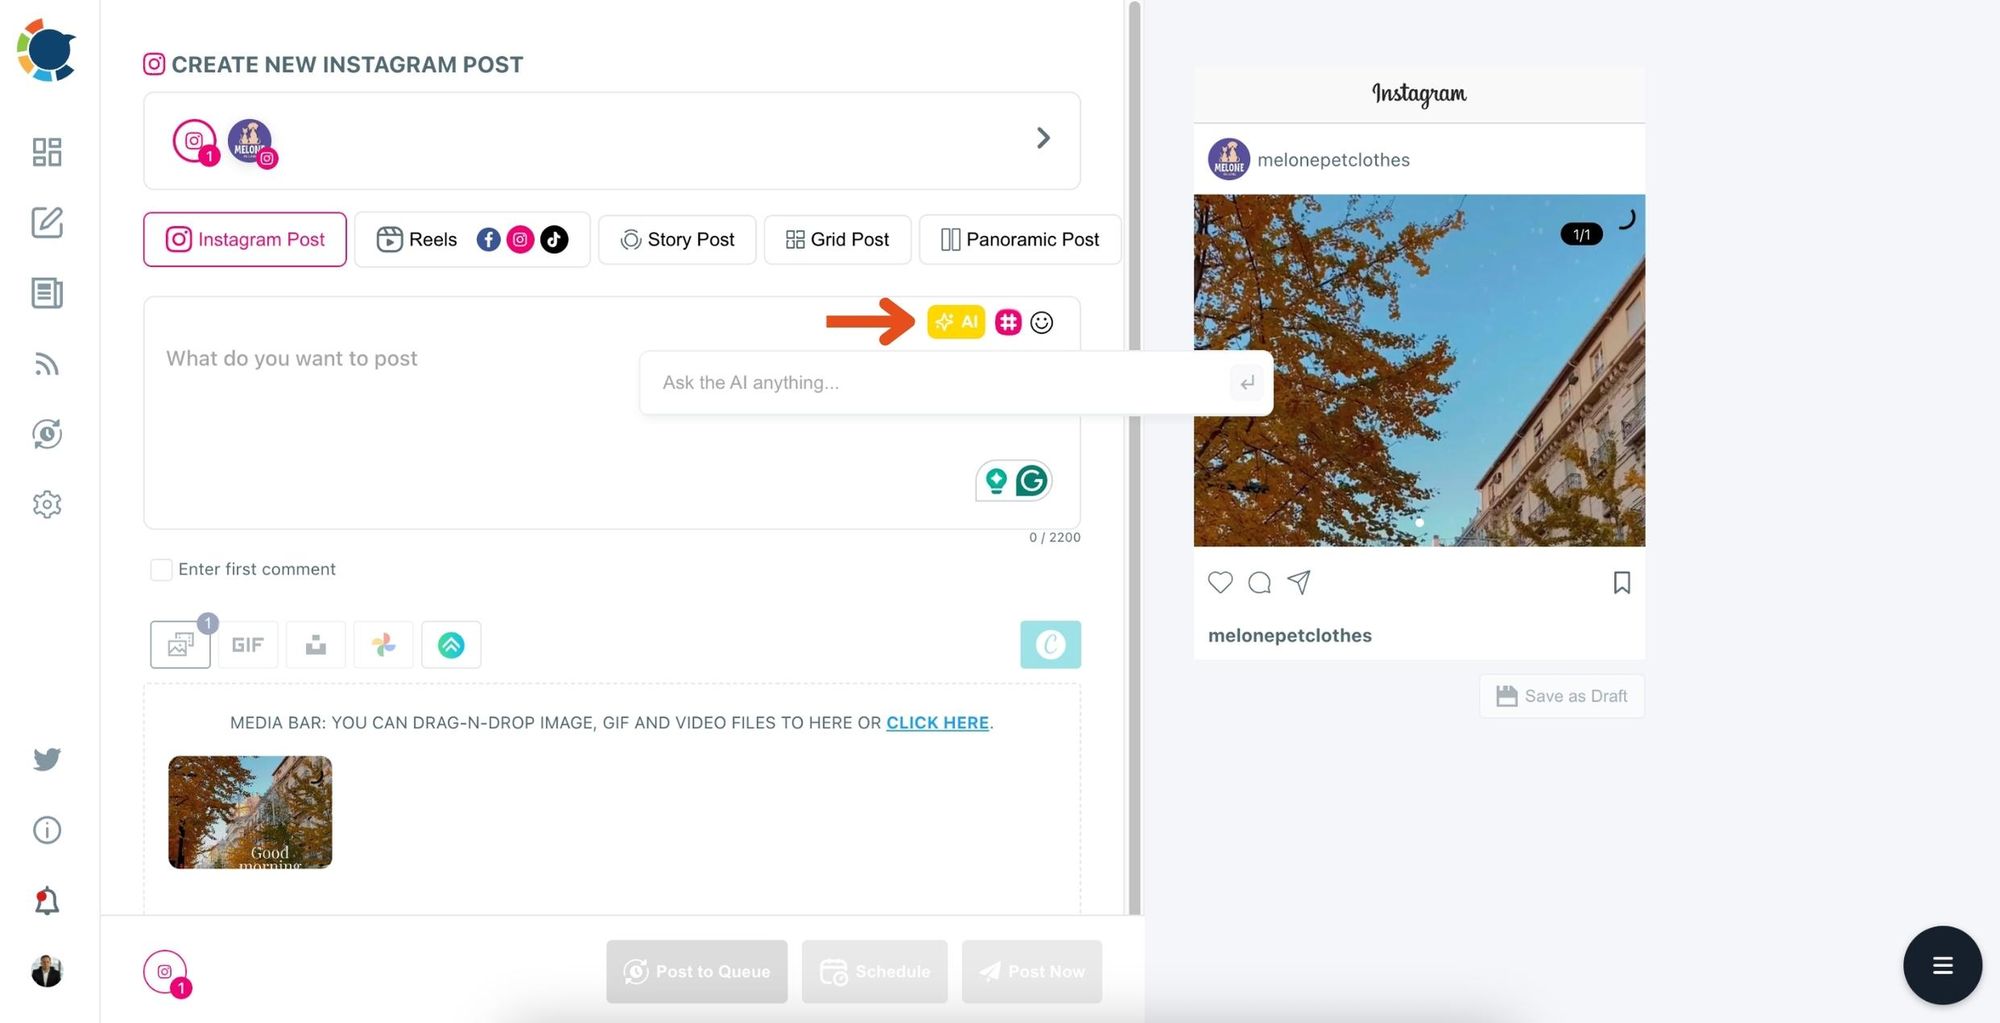This screenshot has width=2000, height=1023.
Task: Save the post as a draft
Action: [1561, 695]
